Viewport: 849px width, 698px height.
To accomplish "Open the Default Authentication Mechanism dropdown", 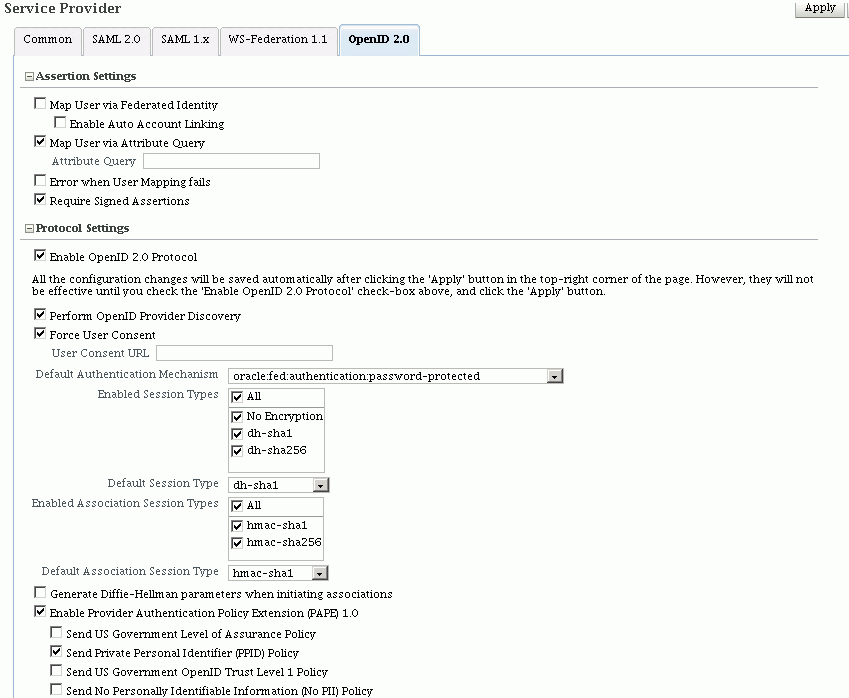I will tap(555, 375).
